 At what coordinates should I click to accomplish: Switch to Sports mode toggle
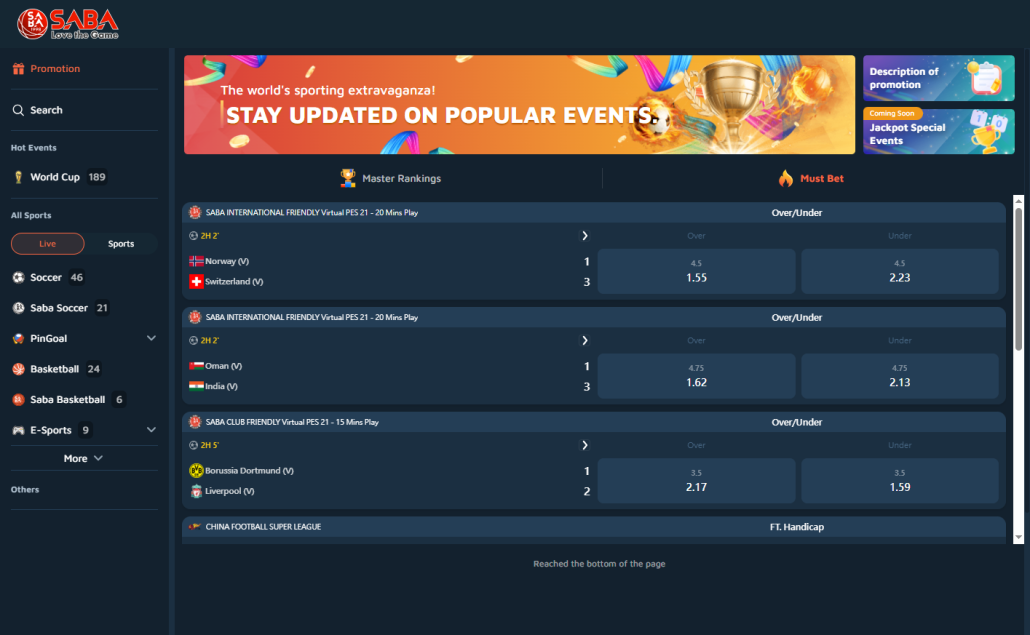[121, 244]
